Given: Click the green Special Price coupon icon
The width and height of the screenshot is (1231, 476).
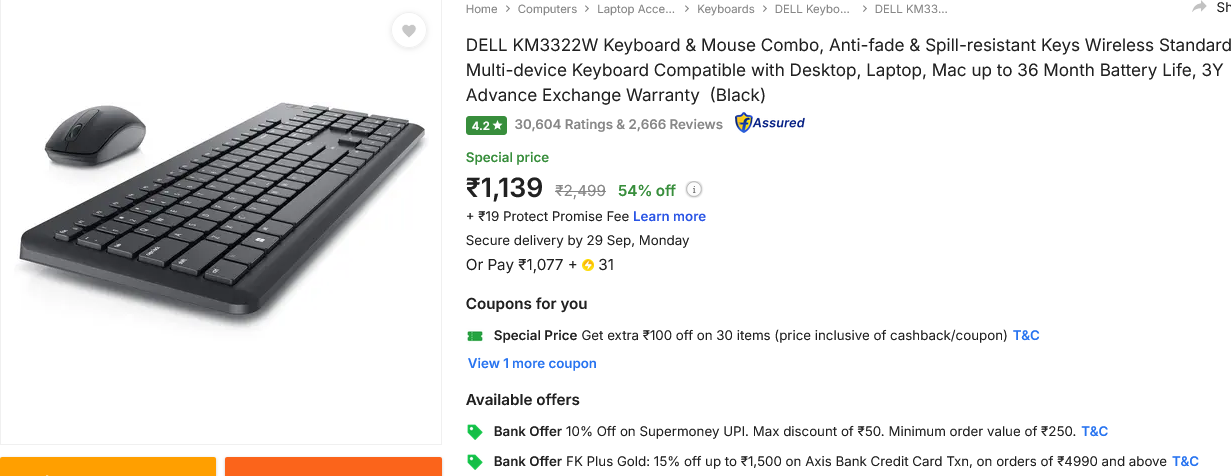Looking at the screenshot, I should point(475,336).
